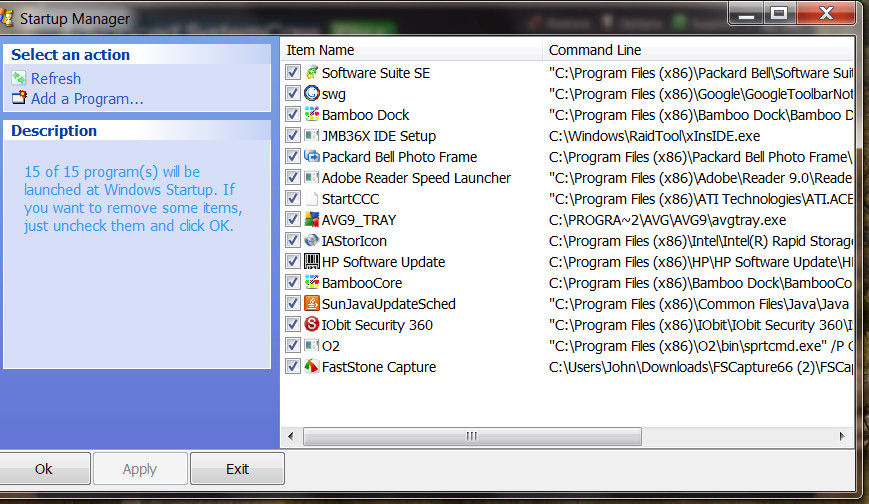Select the swg item name
This screenshot has width=869, height=504.
334,94
